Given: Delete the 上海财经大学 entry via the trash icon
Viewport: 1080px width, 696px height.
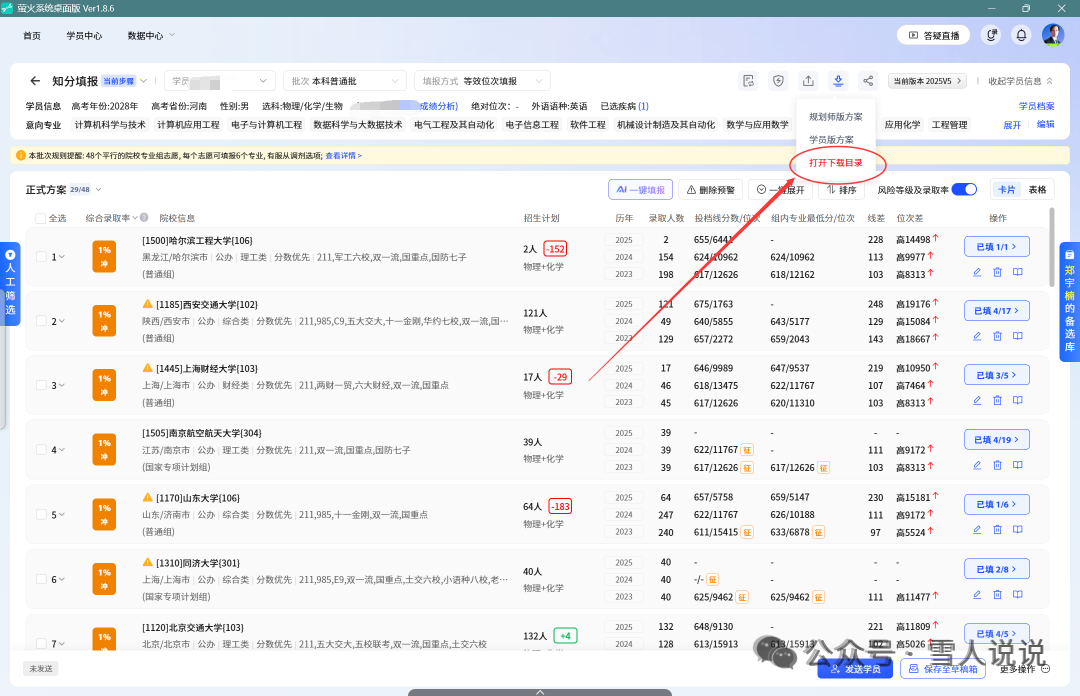Looking at the screenshot, I should pyautogui.click(x=997, y=400).
